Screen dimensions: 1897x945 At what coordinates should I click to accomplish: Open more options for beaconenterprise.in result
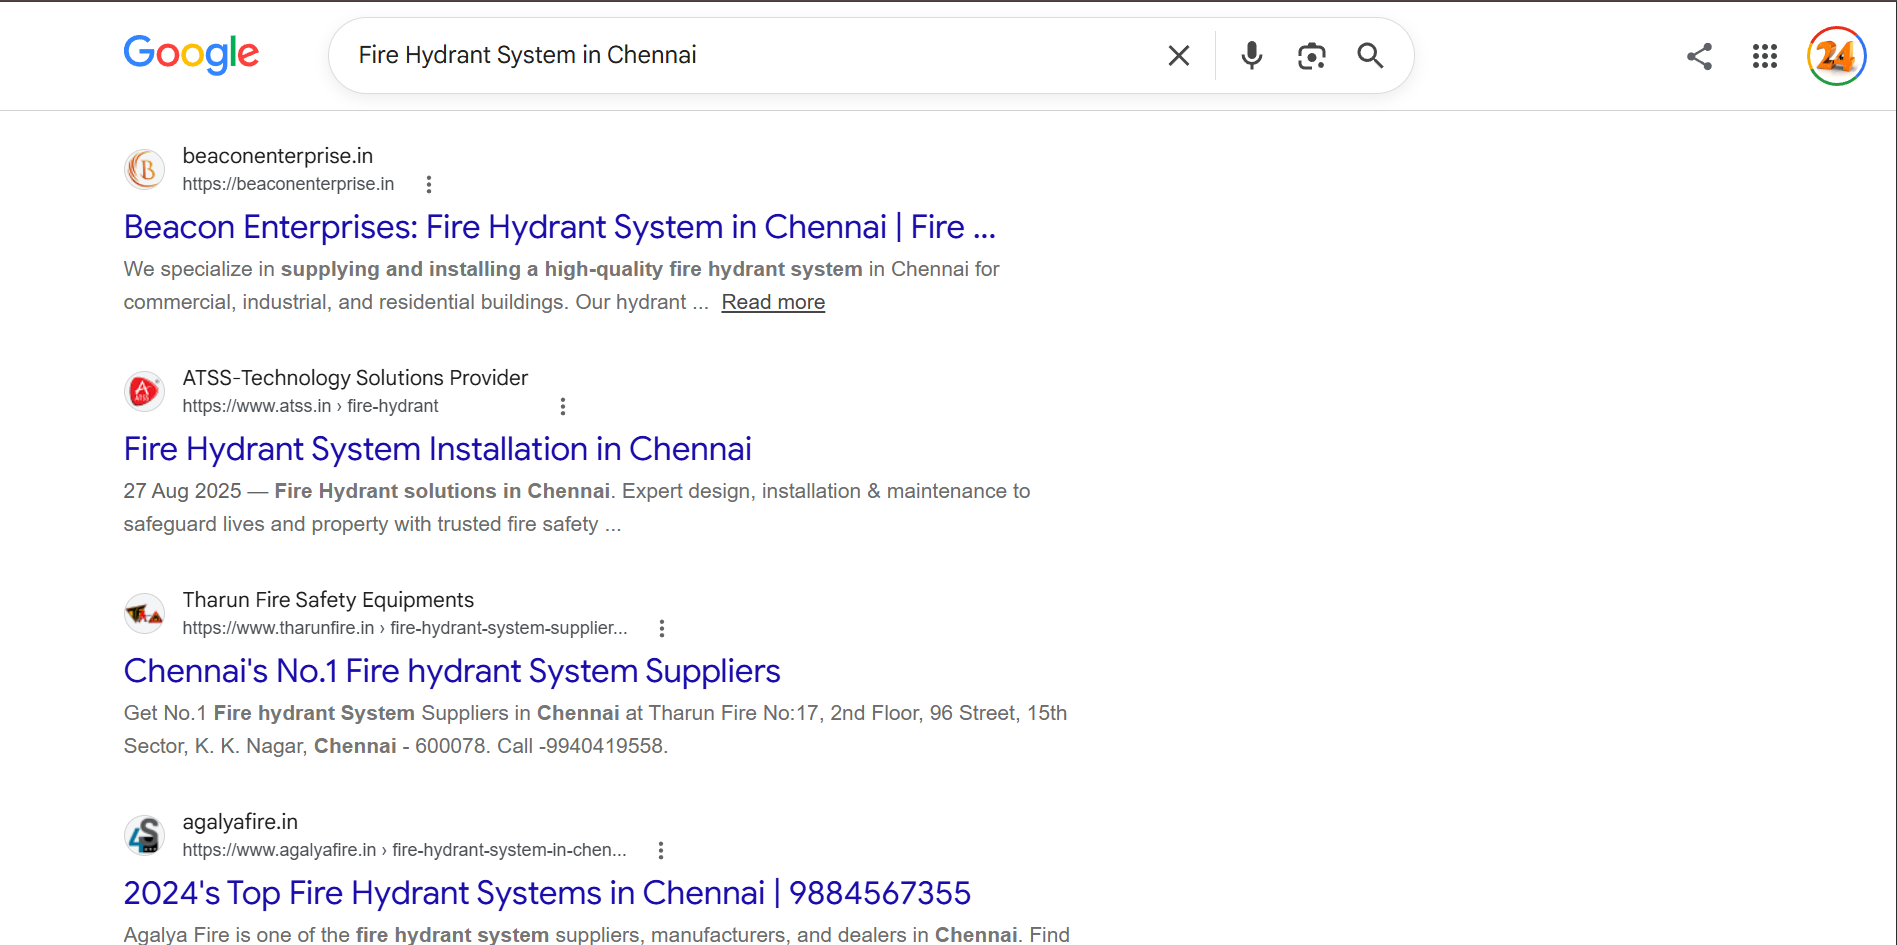pos(429,184)
